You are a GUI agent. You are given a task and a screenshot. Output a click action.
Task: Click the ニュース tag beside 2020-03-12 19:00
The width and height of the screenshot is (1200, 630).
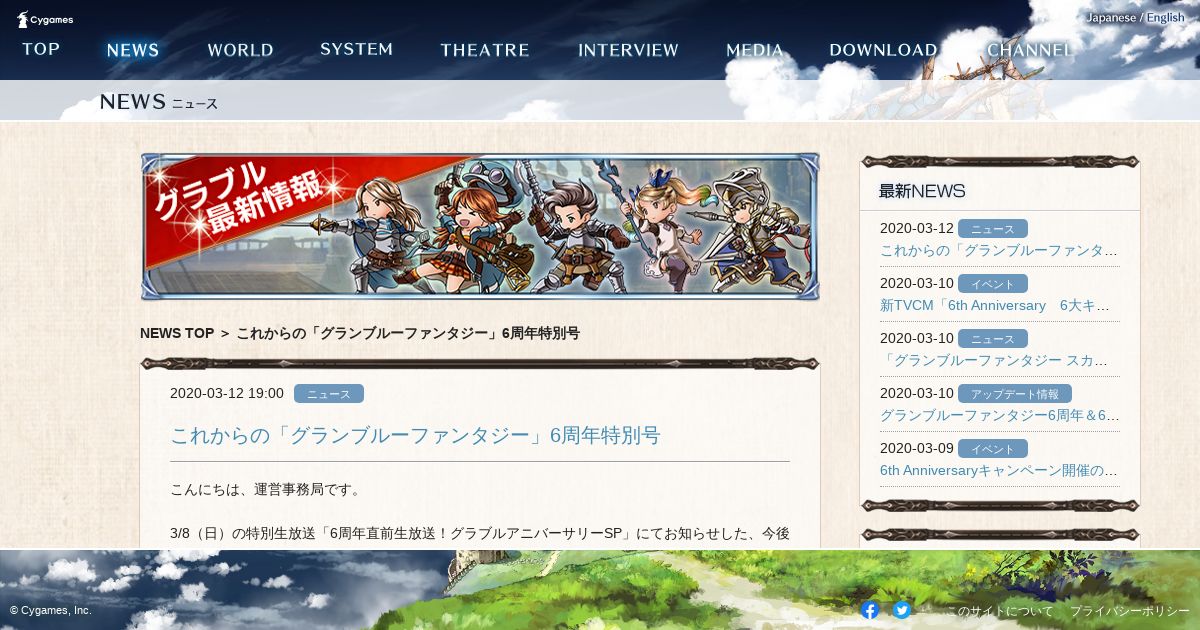tap(329, 394)
